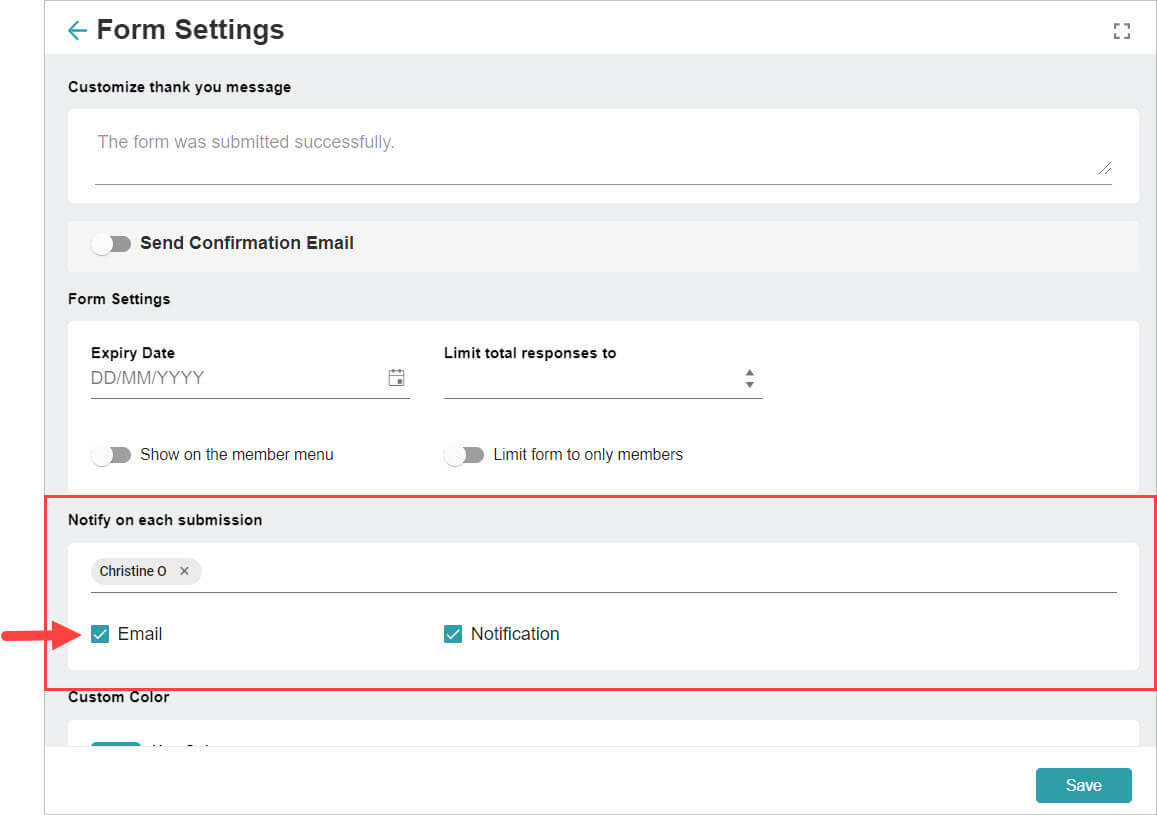Decrease the Limit total responses value
The width and height of the screenshot is (1157, 815).
[750, 384]
